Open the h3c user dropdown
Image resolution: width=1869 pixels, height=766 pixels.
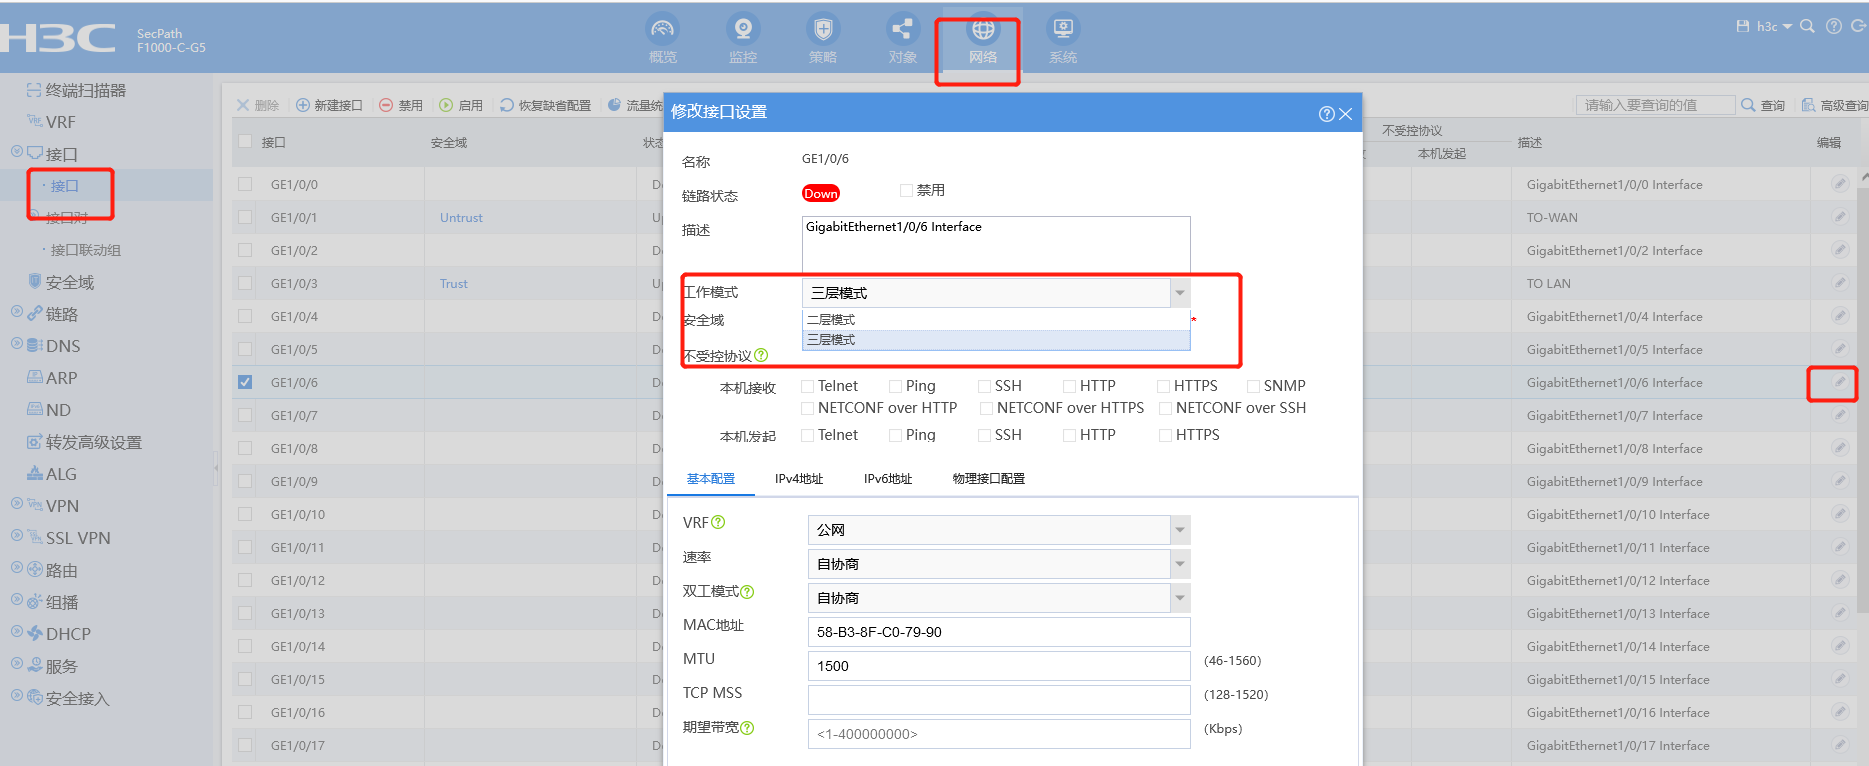point(1774,26)
